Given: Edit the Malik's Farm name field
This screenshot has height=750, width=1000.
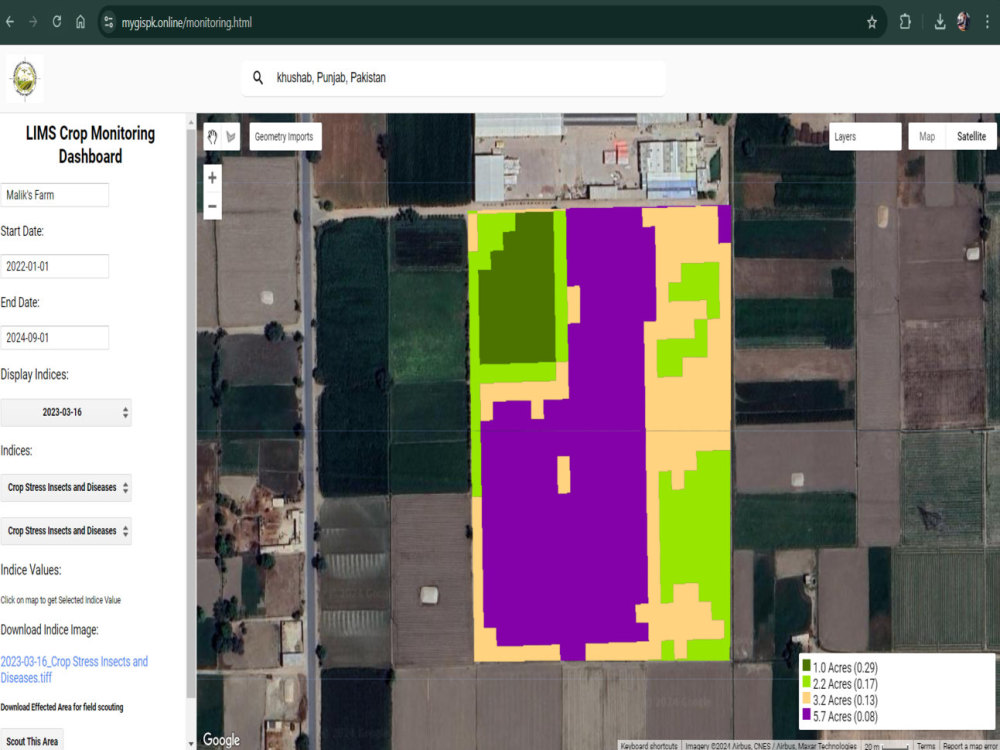Looking at the screenshot, I should 54,195.
